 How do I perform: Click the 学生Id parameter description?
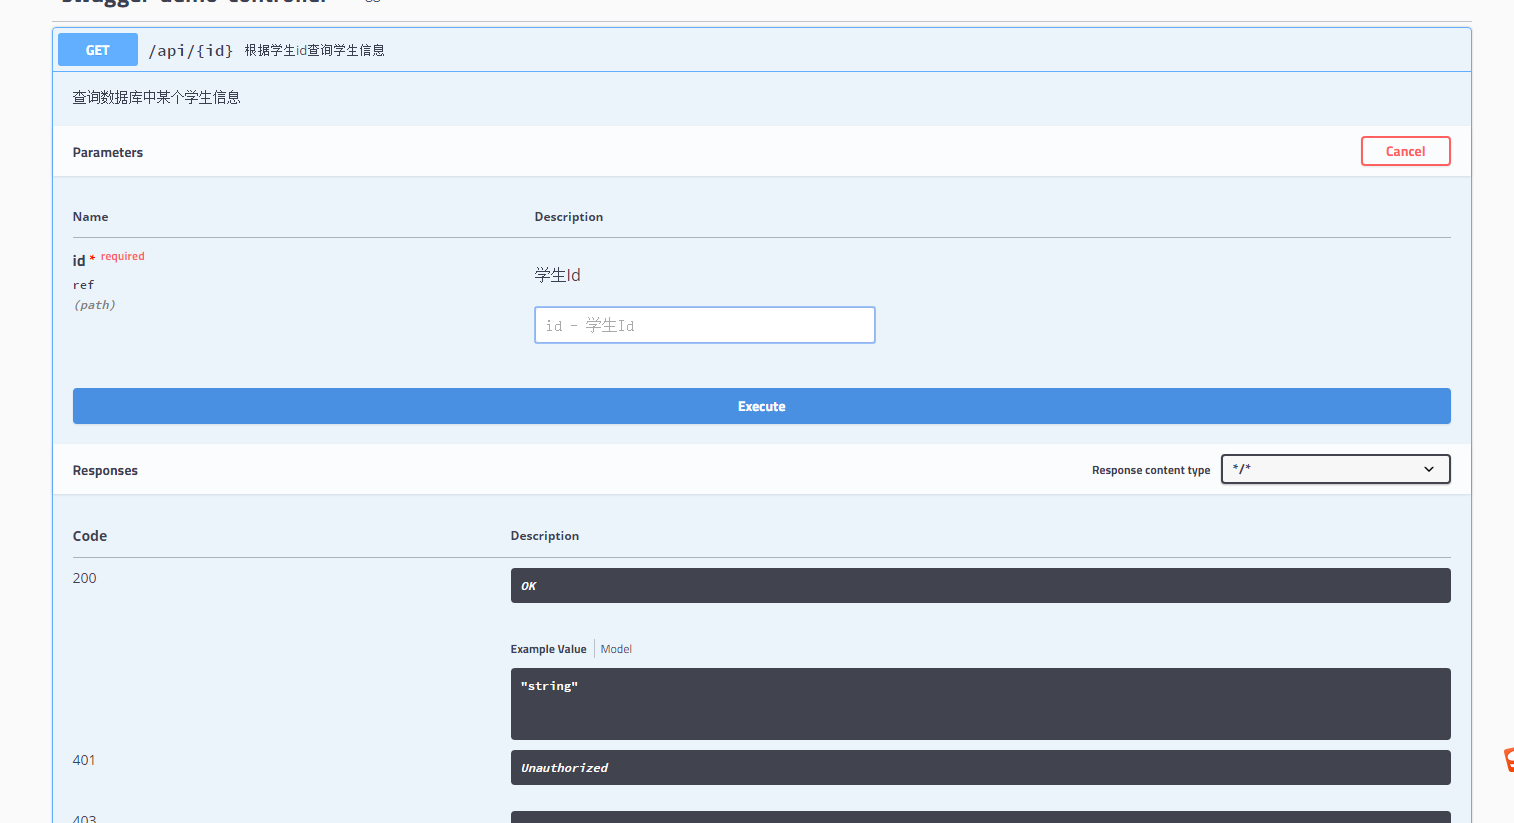point(557,275)
